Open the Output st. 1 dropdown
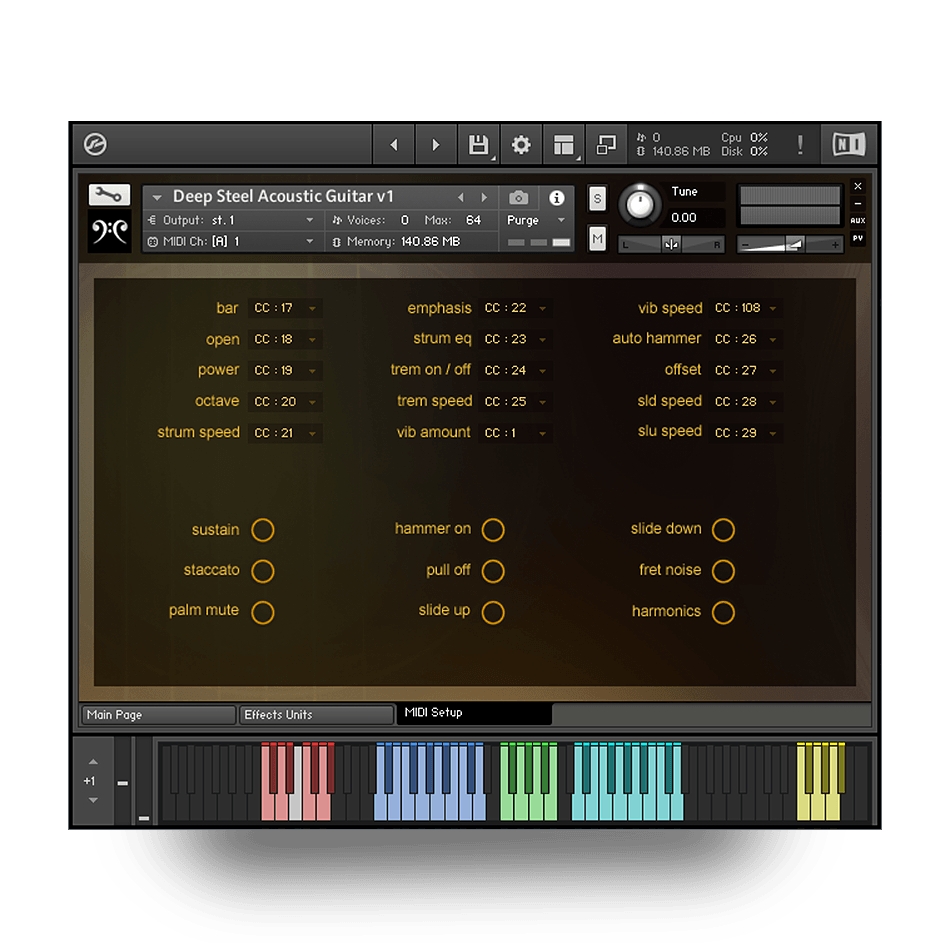 tap(231, 221)
